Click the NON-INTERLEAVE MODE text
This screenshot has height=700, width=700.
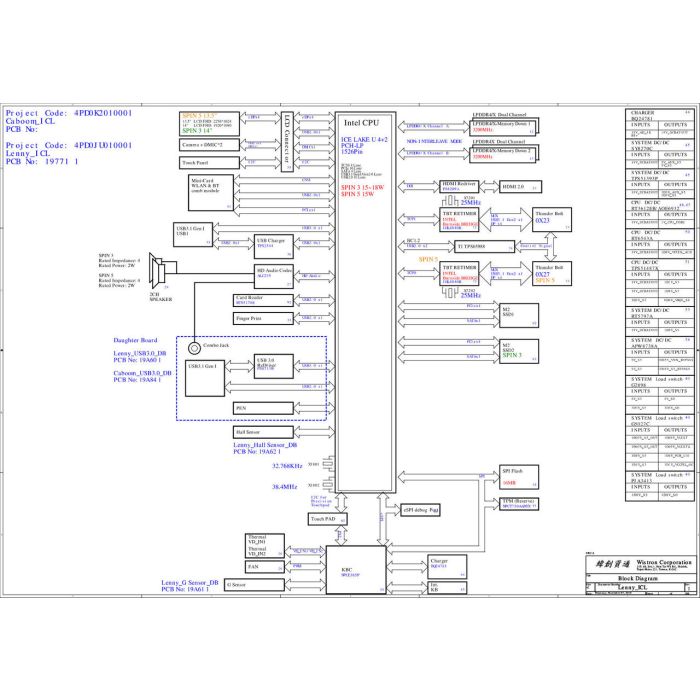coord(434,142)
